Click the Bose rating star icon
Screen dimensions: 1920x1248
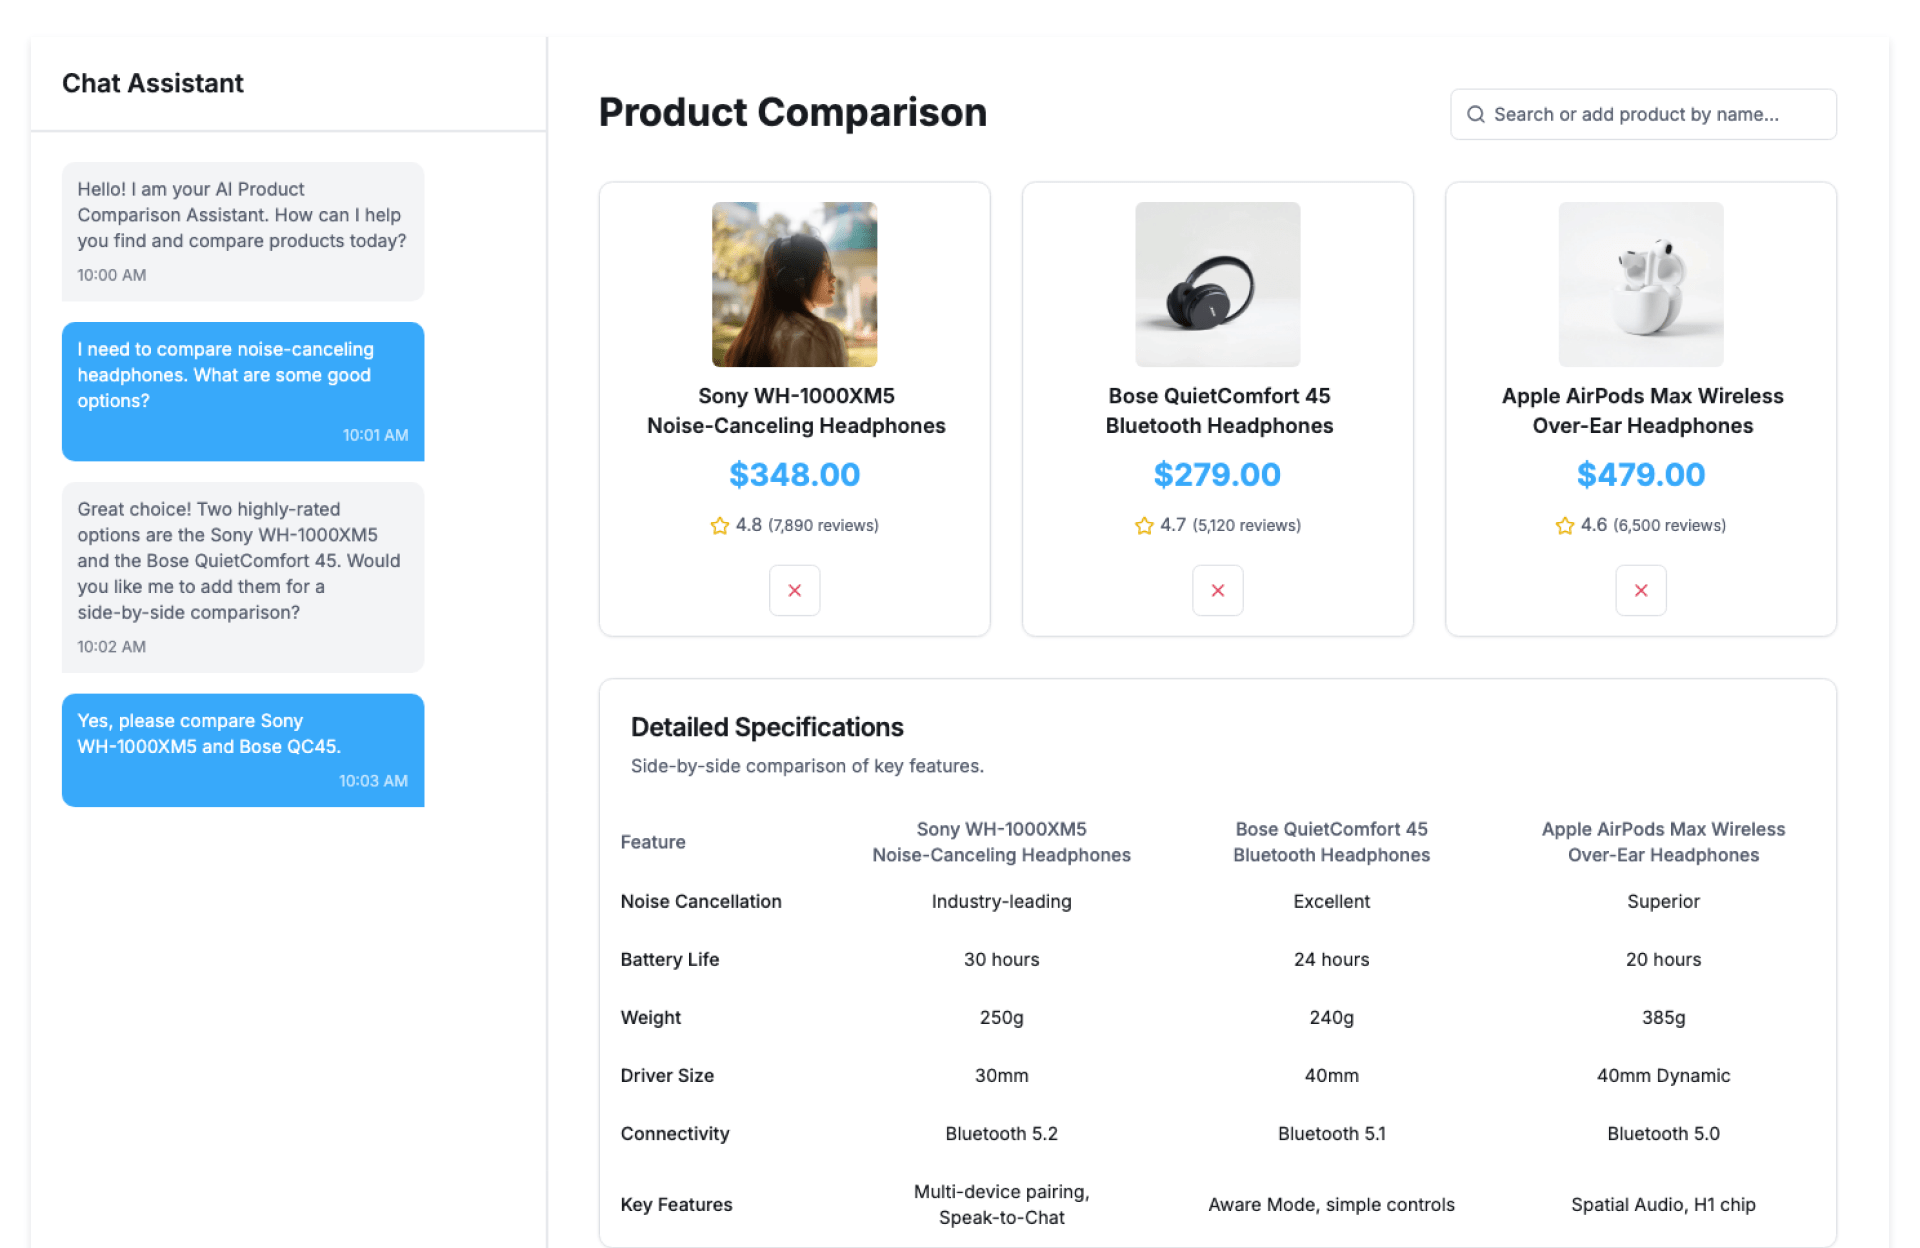(1144, 526)
